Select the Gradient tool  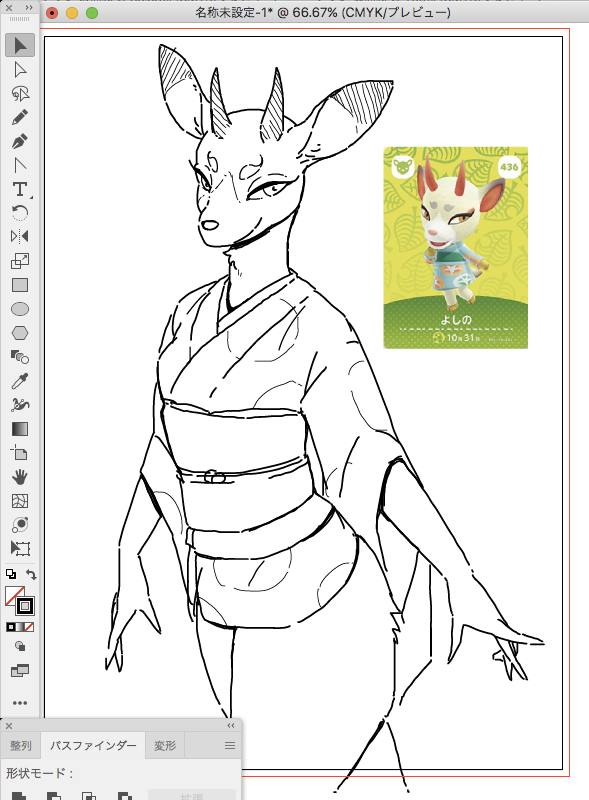click(20, 429)
